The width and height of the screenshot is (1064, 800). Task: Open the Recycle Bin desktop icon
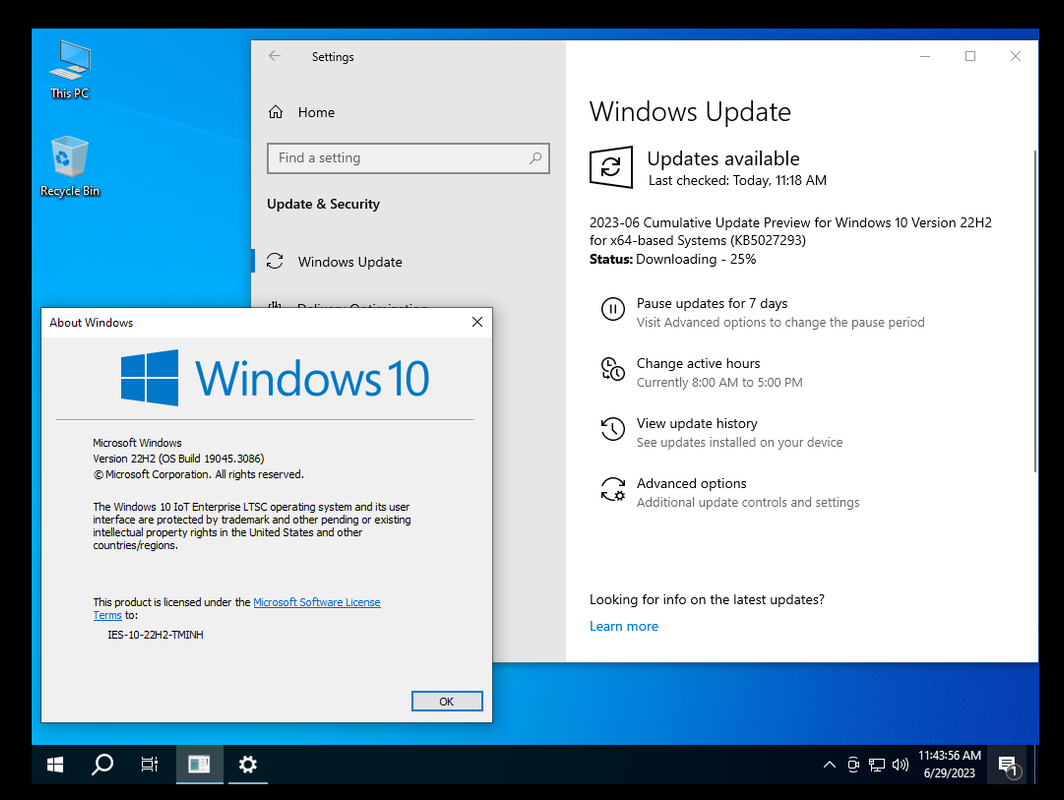tap(70, 166)
